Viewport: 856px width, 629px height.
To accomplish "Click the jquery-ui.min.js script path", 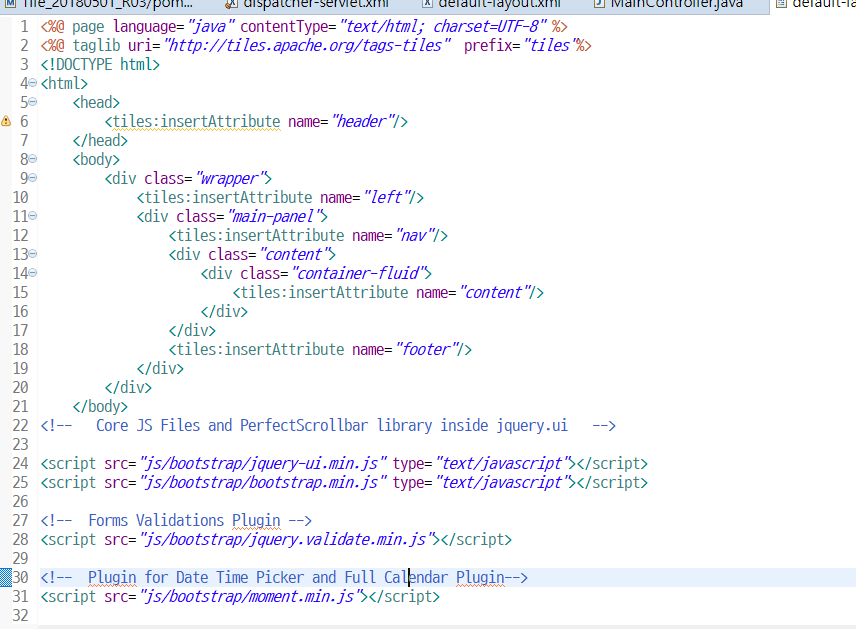I will point(264,464).
